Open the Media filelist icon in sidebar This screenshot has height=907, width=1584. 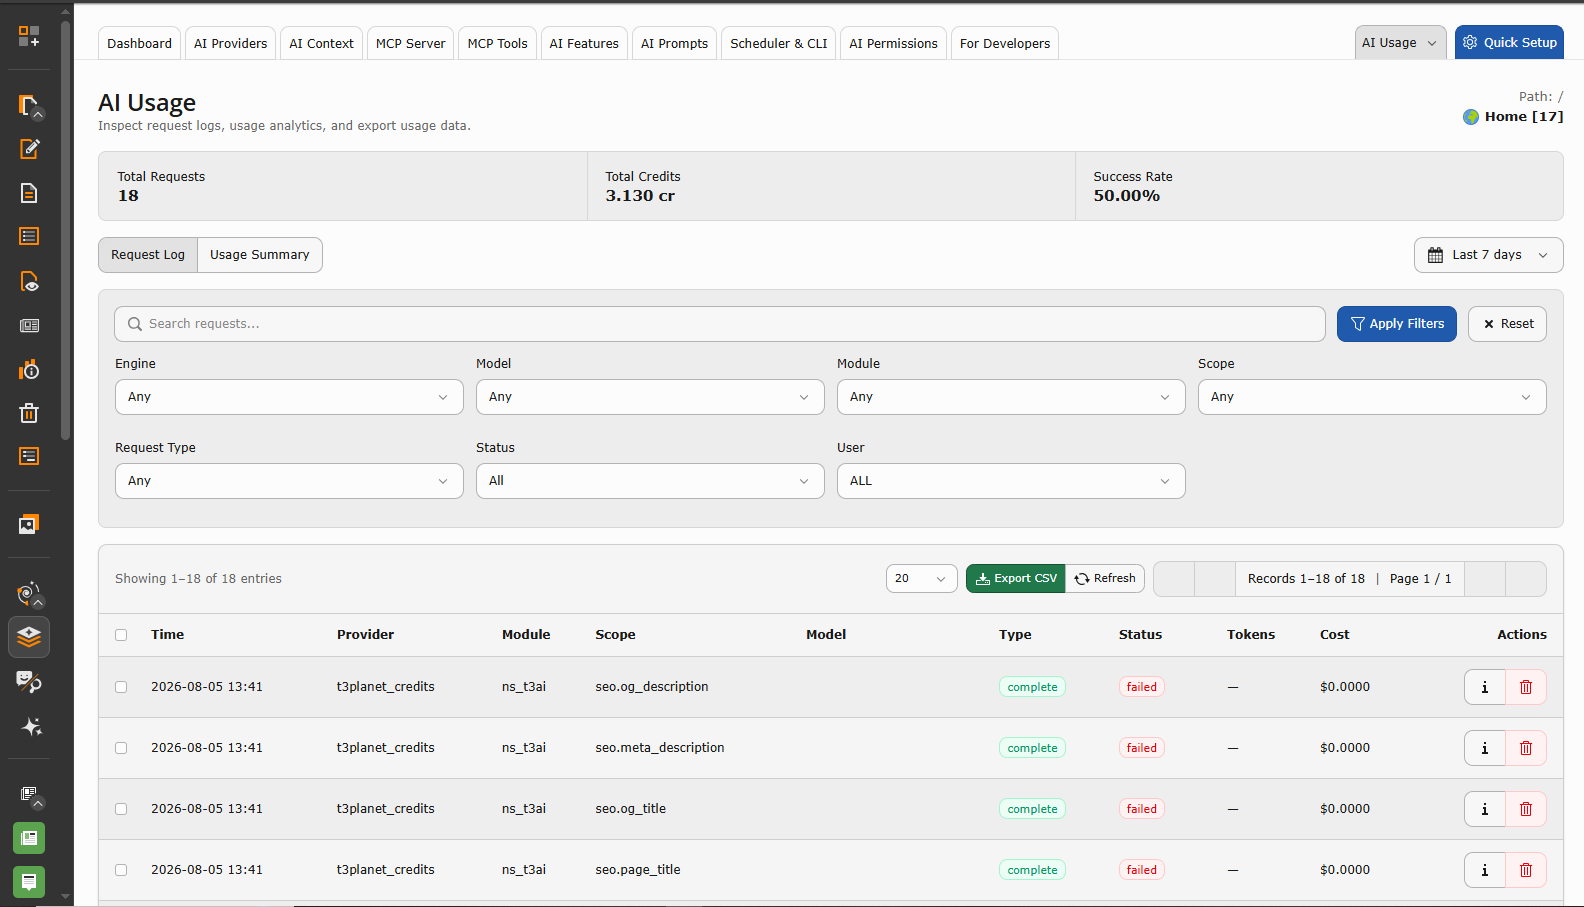tap(29, 524)
